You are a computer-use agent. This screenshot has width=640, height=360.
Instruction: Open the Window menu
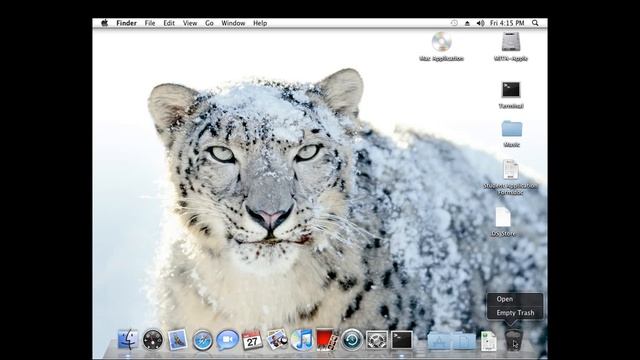click(233, 23)
